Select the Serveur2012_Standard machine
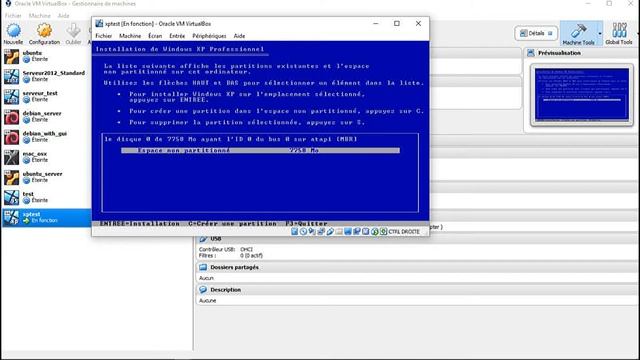Viewport: 640px width, 360px height. (x=46, y=76)
